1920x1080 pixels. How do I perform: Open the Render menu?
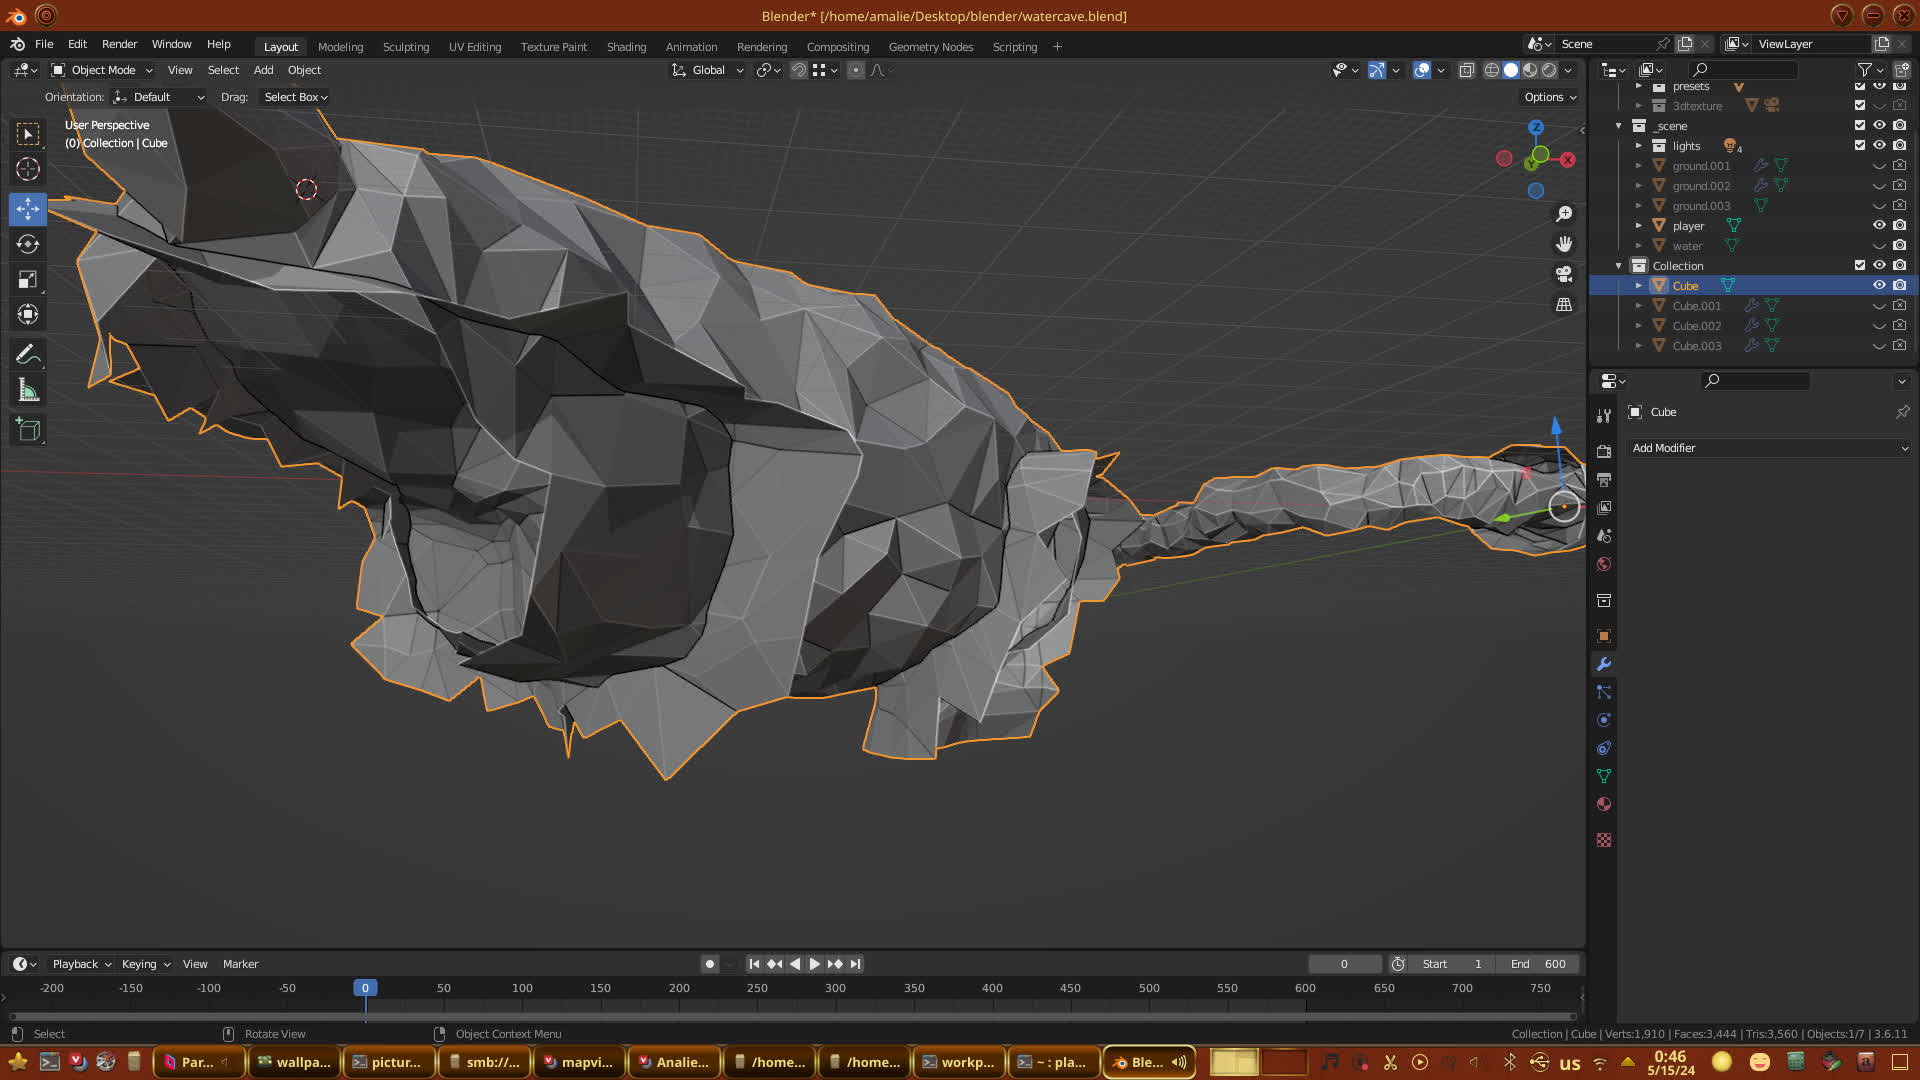pos(119,44)
